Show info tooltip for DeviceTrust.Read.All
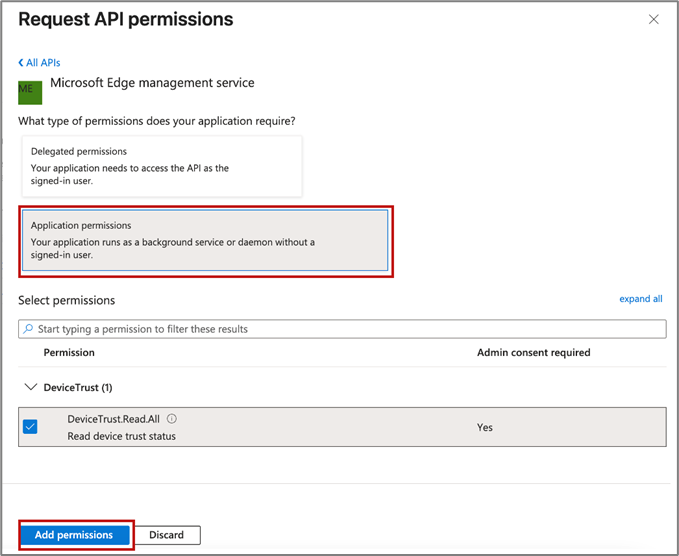The height and width of the screenshot is (556, 679). pos(172,419)
